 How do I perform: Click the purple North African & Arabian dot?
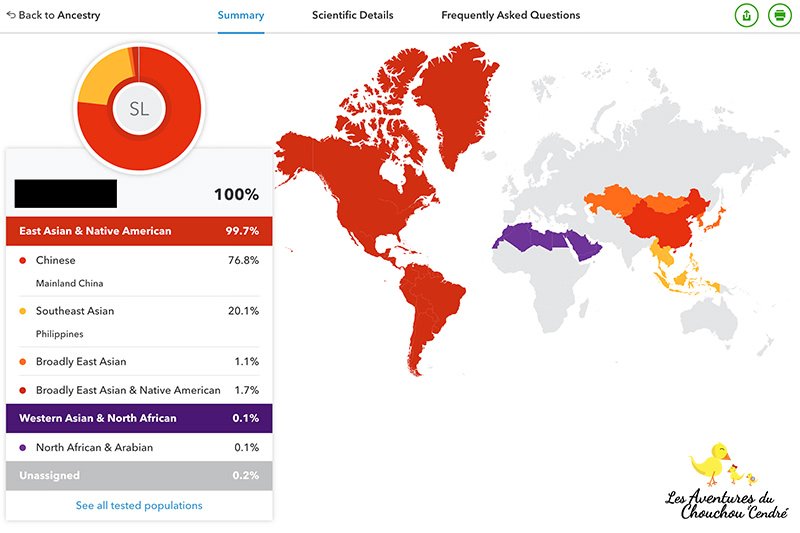click(x=22, y=448)
